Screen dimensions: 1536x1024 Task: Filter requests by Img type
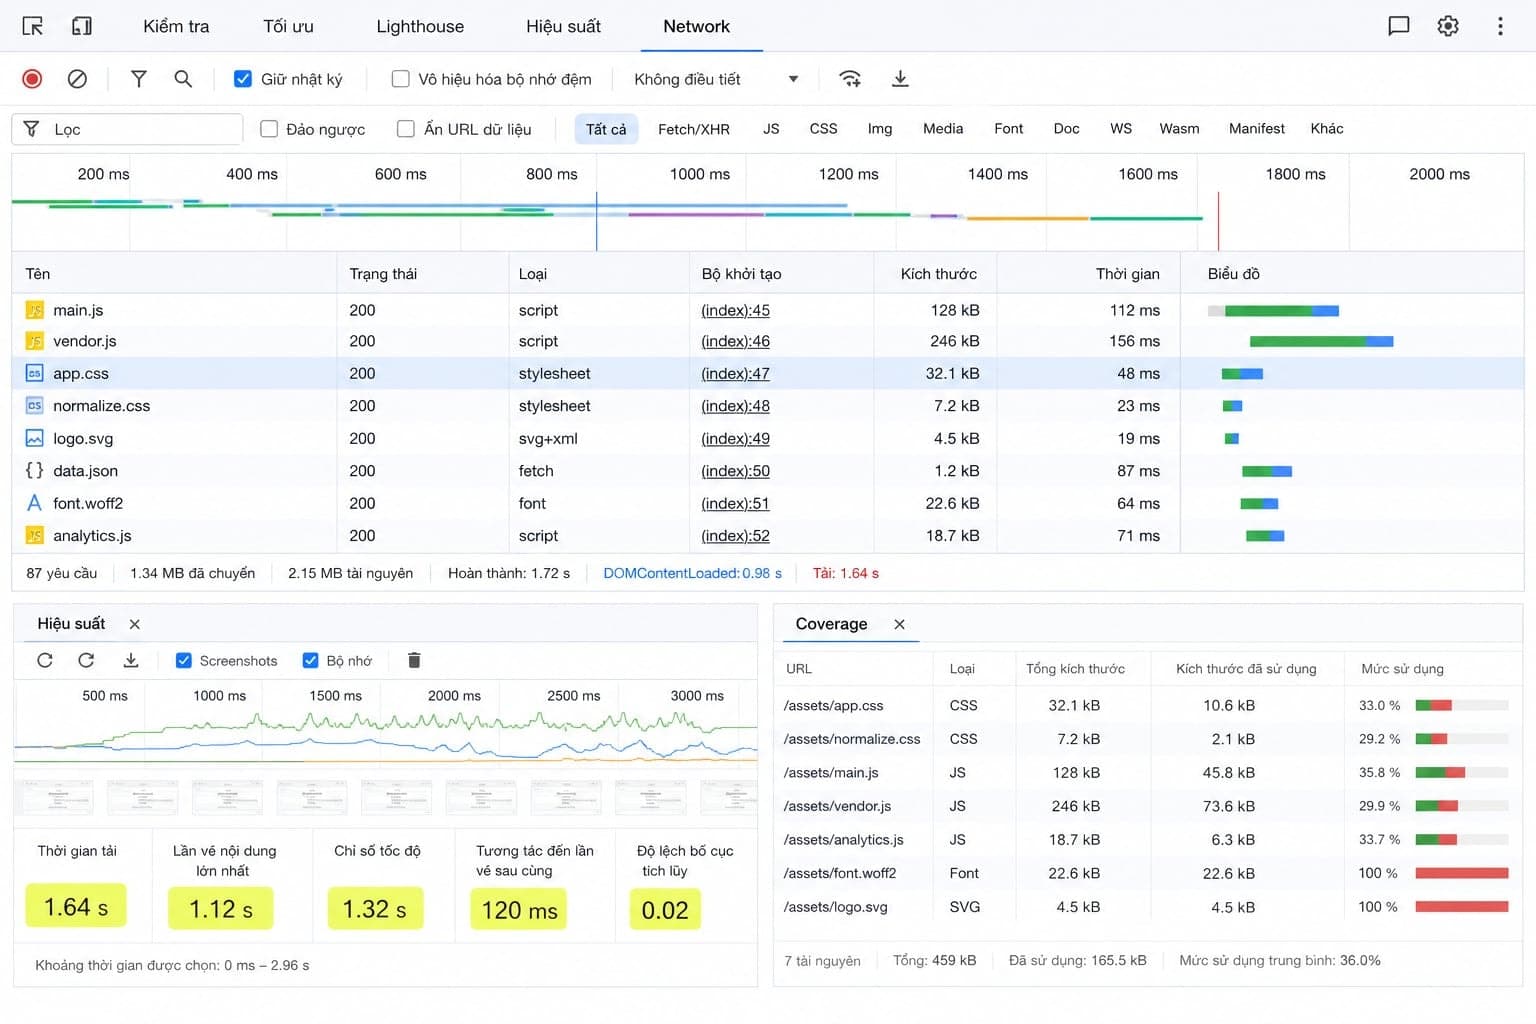[x=880, y=129]
